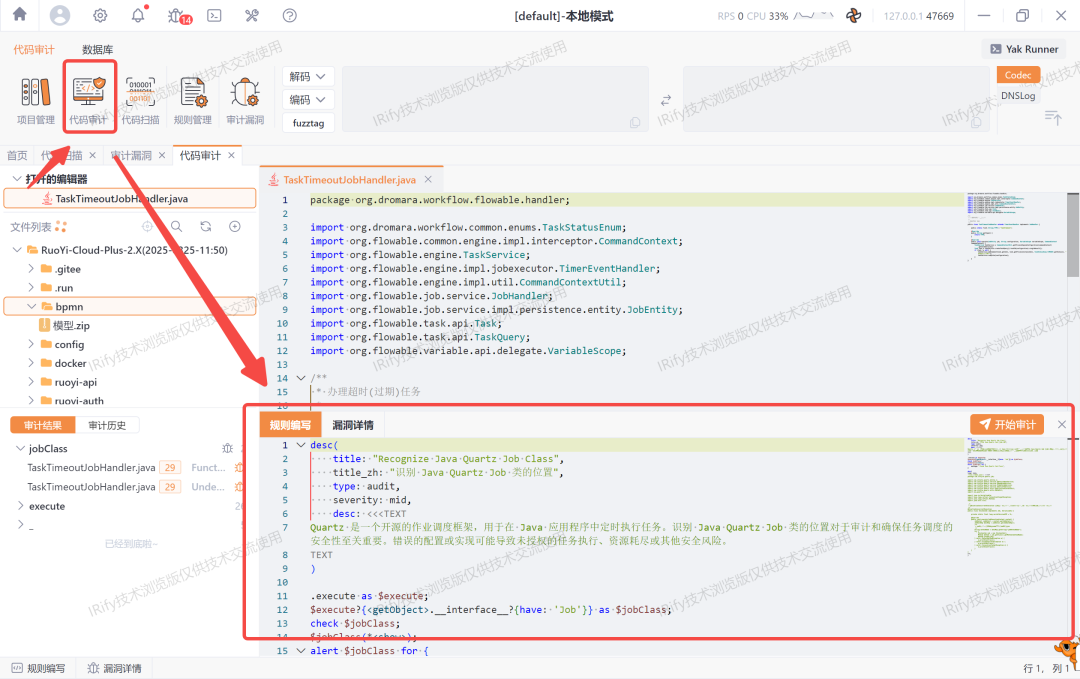Open the settings gear in title bar
This screenshot has height=679, width=1080.
coord(100,15)
